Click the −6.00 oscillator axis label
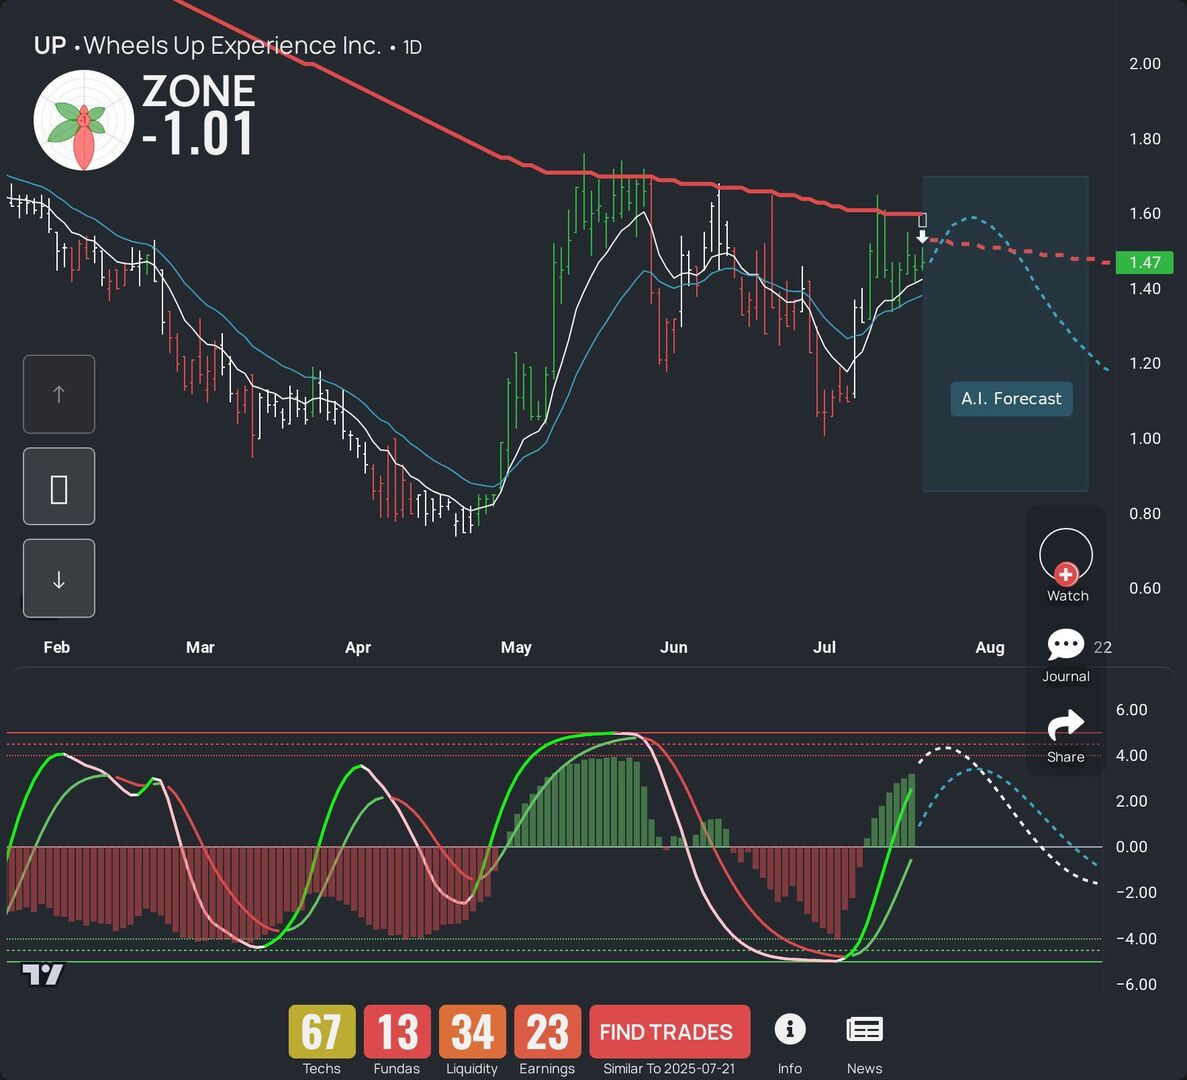Screen dimensions: 1187x1080 (1136, 985)
